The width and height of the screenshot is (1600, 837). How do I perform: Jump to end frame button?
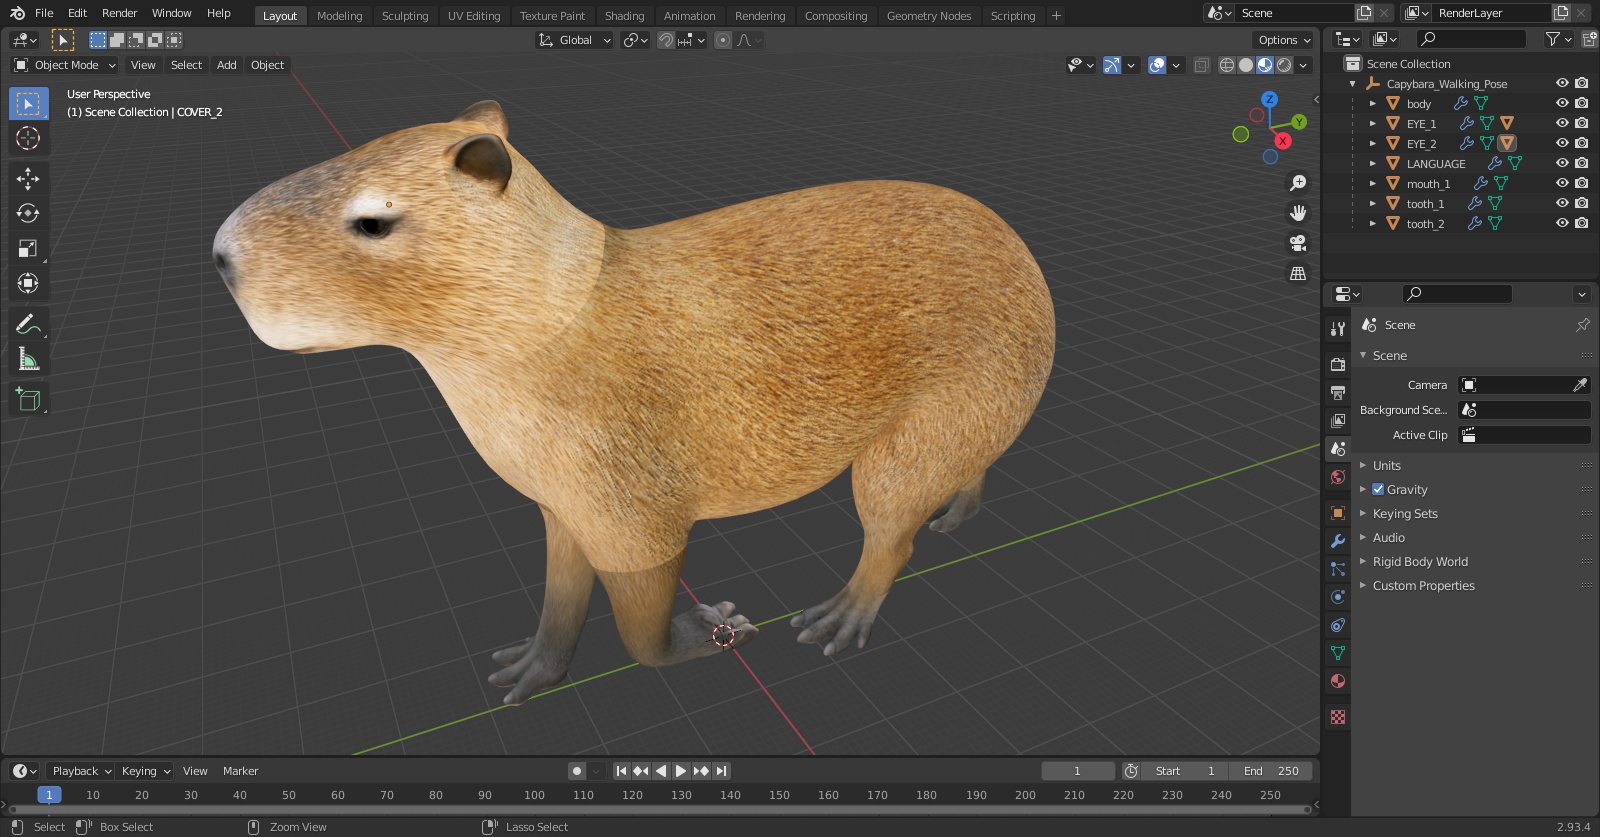point(722,771)
